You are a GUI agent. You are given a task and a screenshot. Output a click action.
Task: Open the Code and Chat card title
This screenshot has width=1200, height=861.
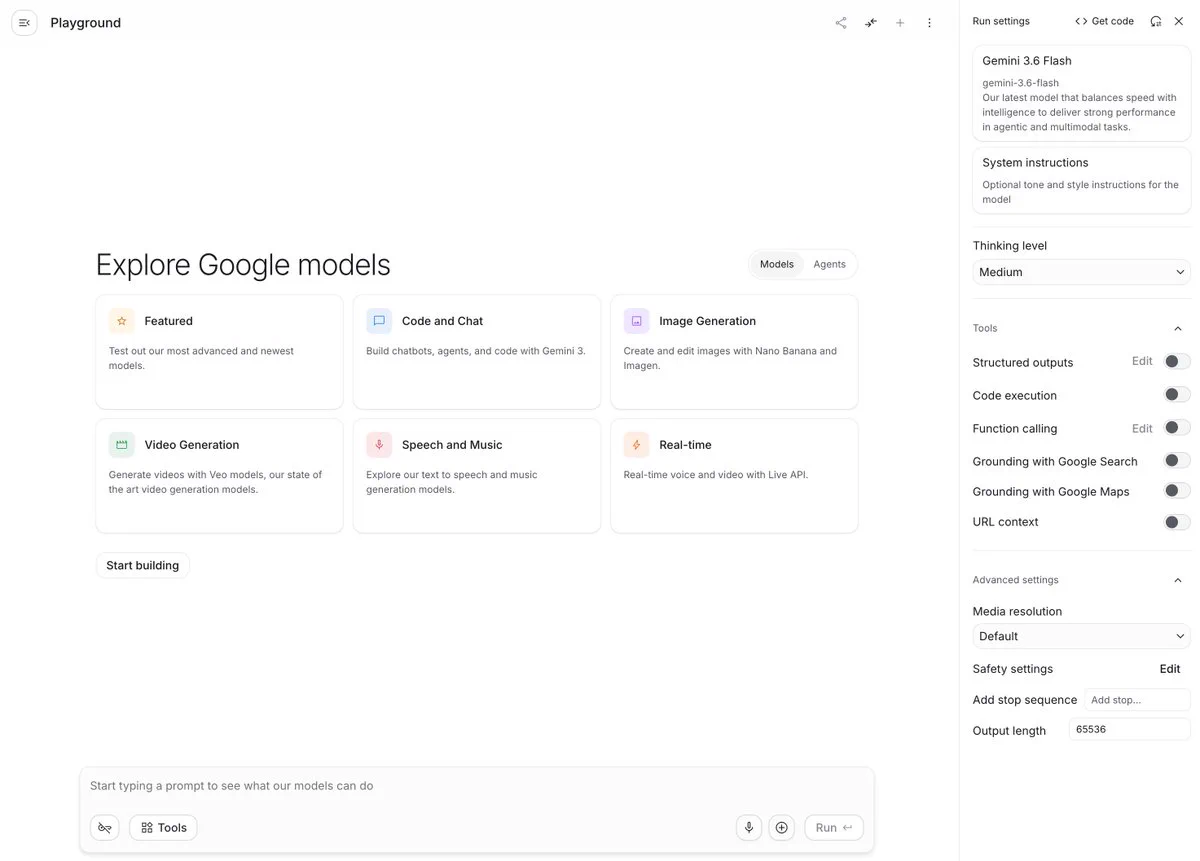coord(442,321)
